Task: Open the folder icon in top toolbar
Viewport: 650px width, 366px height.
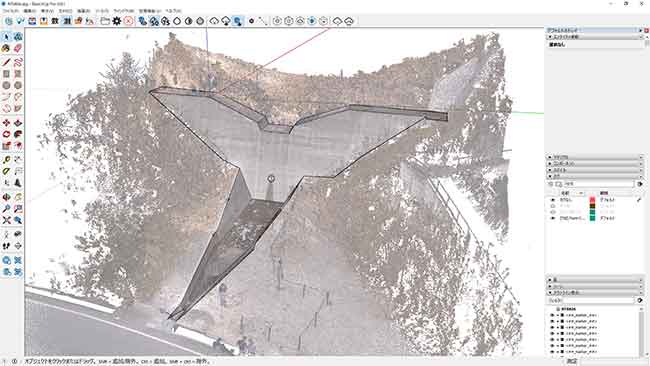Action: tap(105, 21)
